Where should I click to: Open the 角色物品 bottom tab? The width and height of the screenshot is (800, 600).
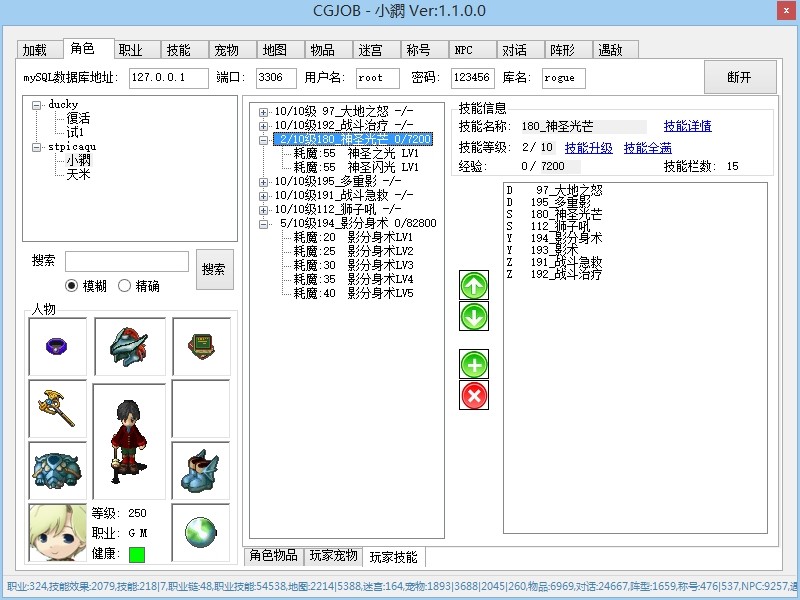tap(273, 557)
